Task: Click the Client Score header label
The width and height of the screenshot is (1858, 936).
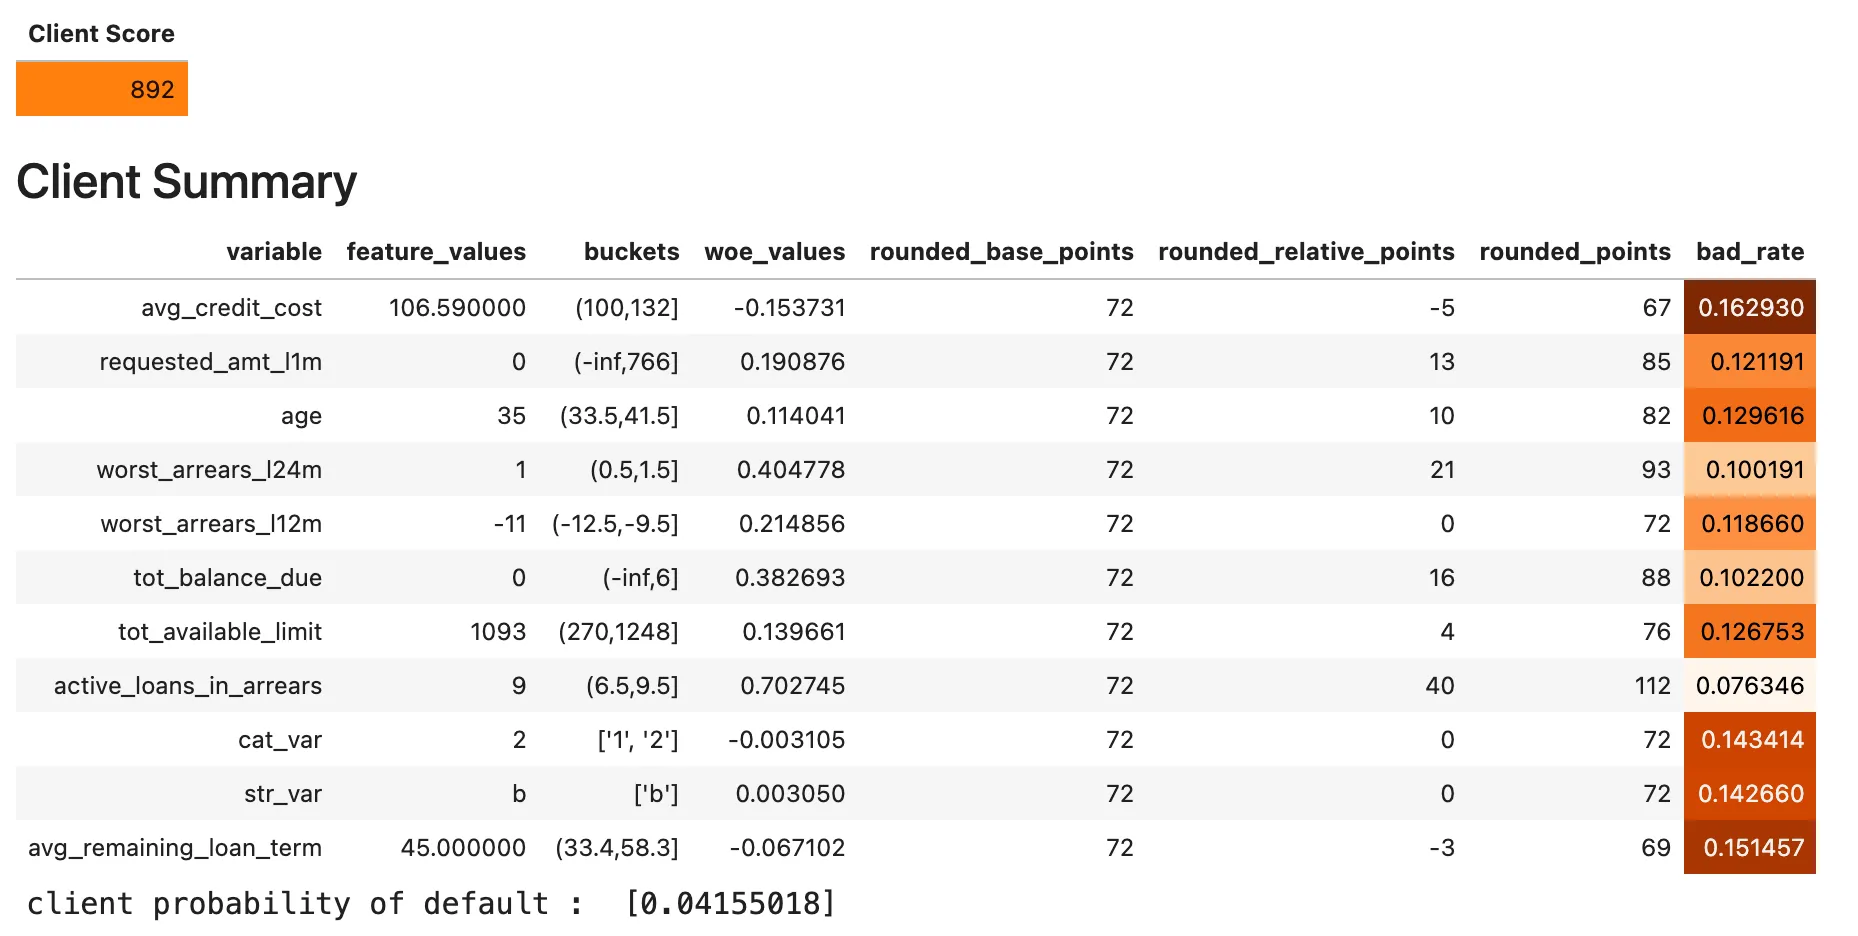Action: [101, 34]
